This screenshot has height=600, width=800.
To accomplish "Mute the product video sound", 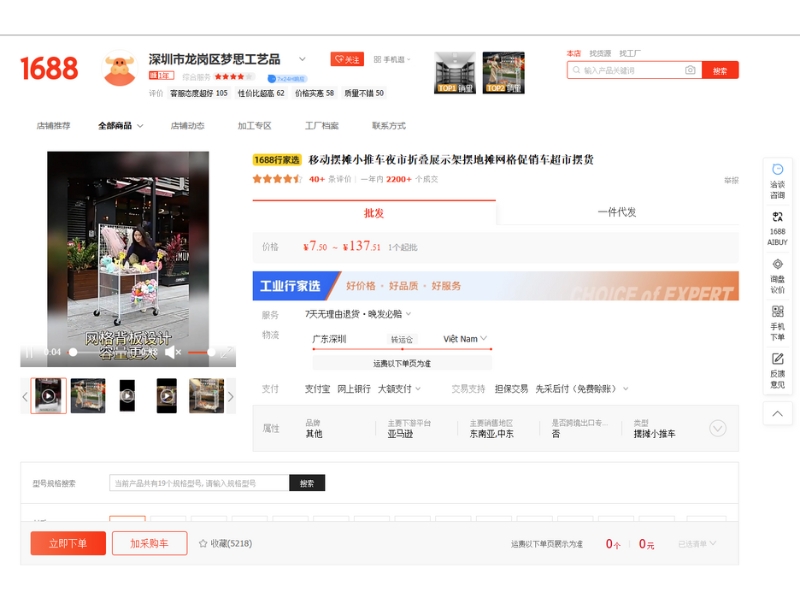I will [x=172, y=352].
